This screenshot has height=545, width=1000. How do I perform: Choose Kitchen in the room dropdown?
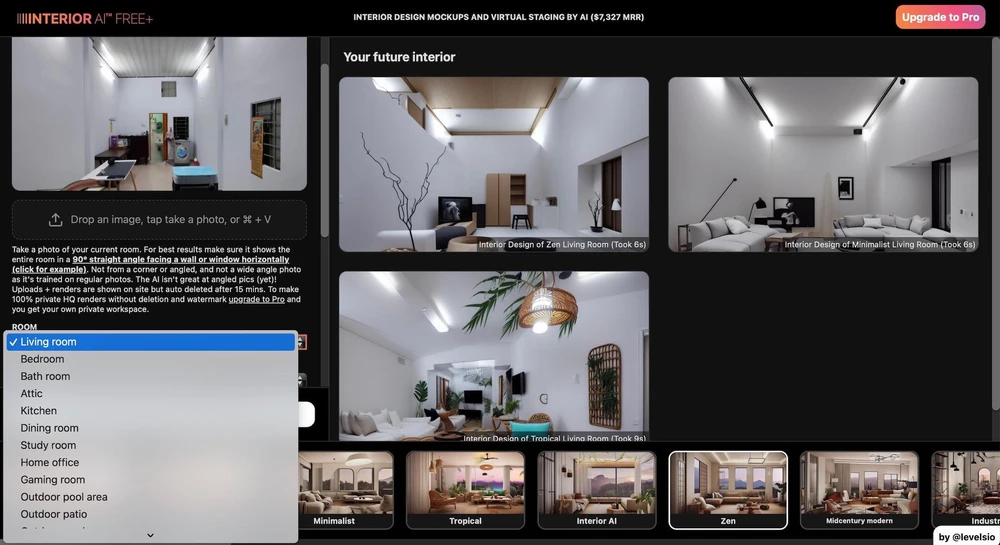click(39, 411)
